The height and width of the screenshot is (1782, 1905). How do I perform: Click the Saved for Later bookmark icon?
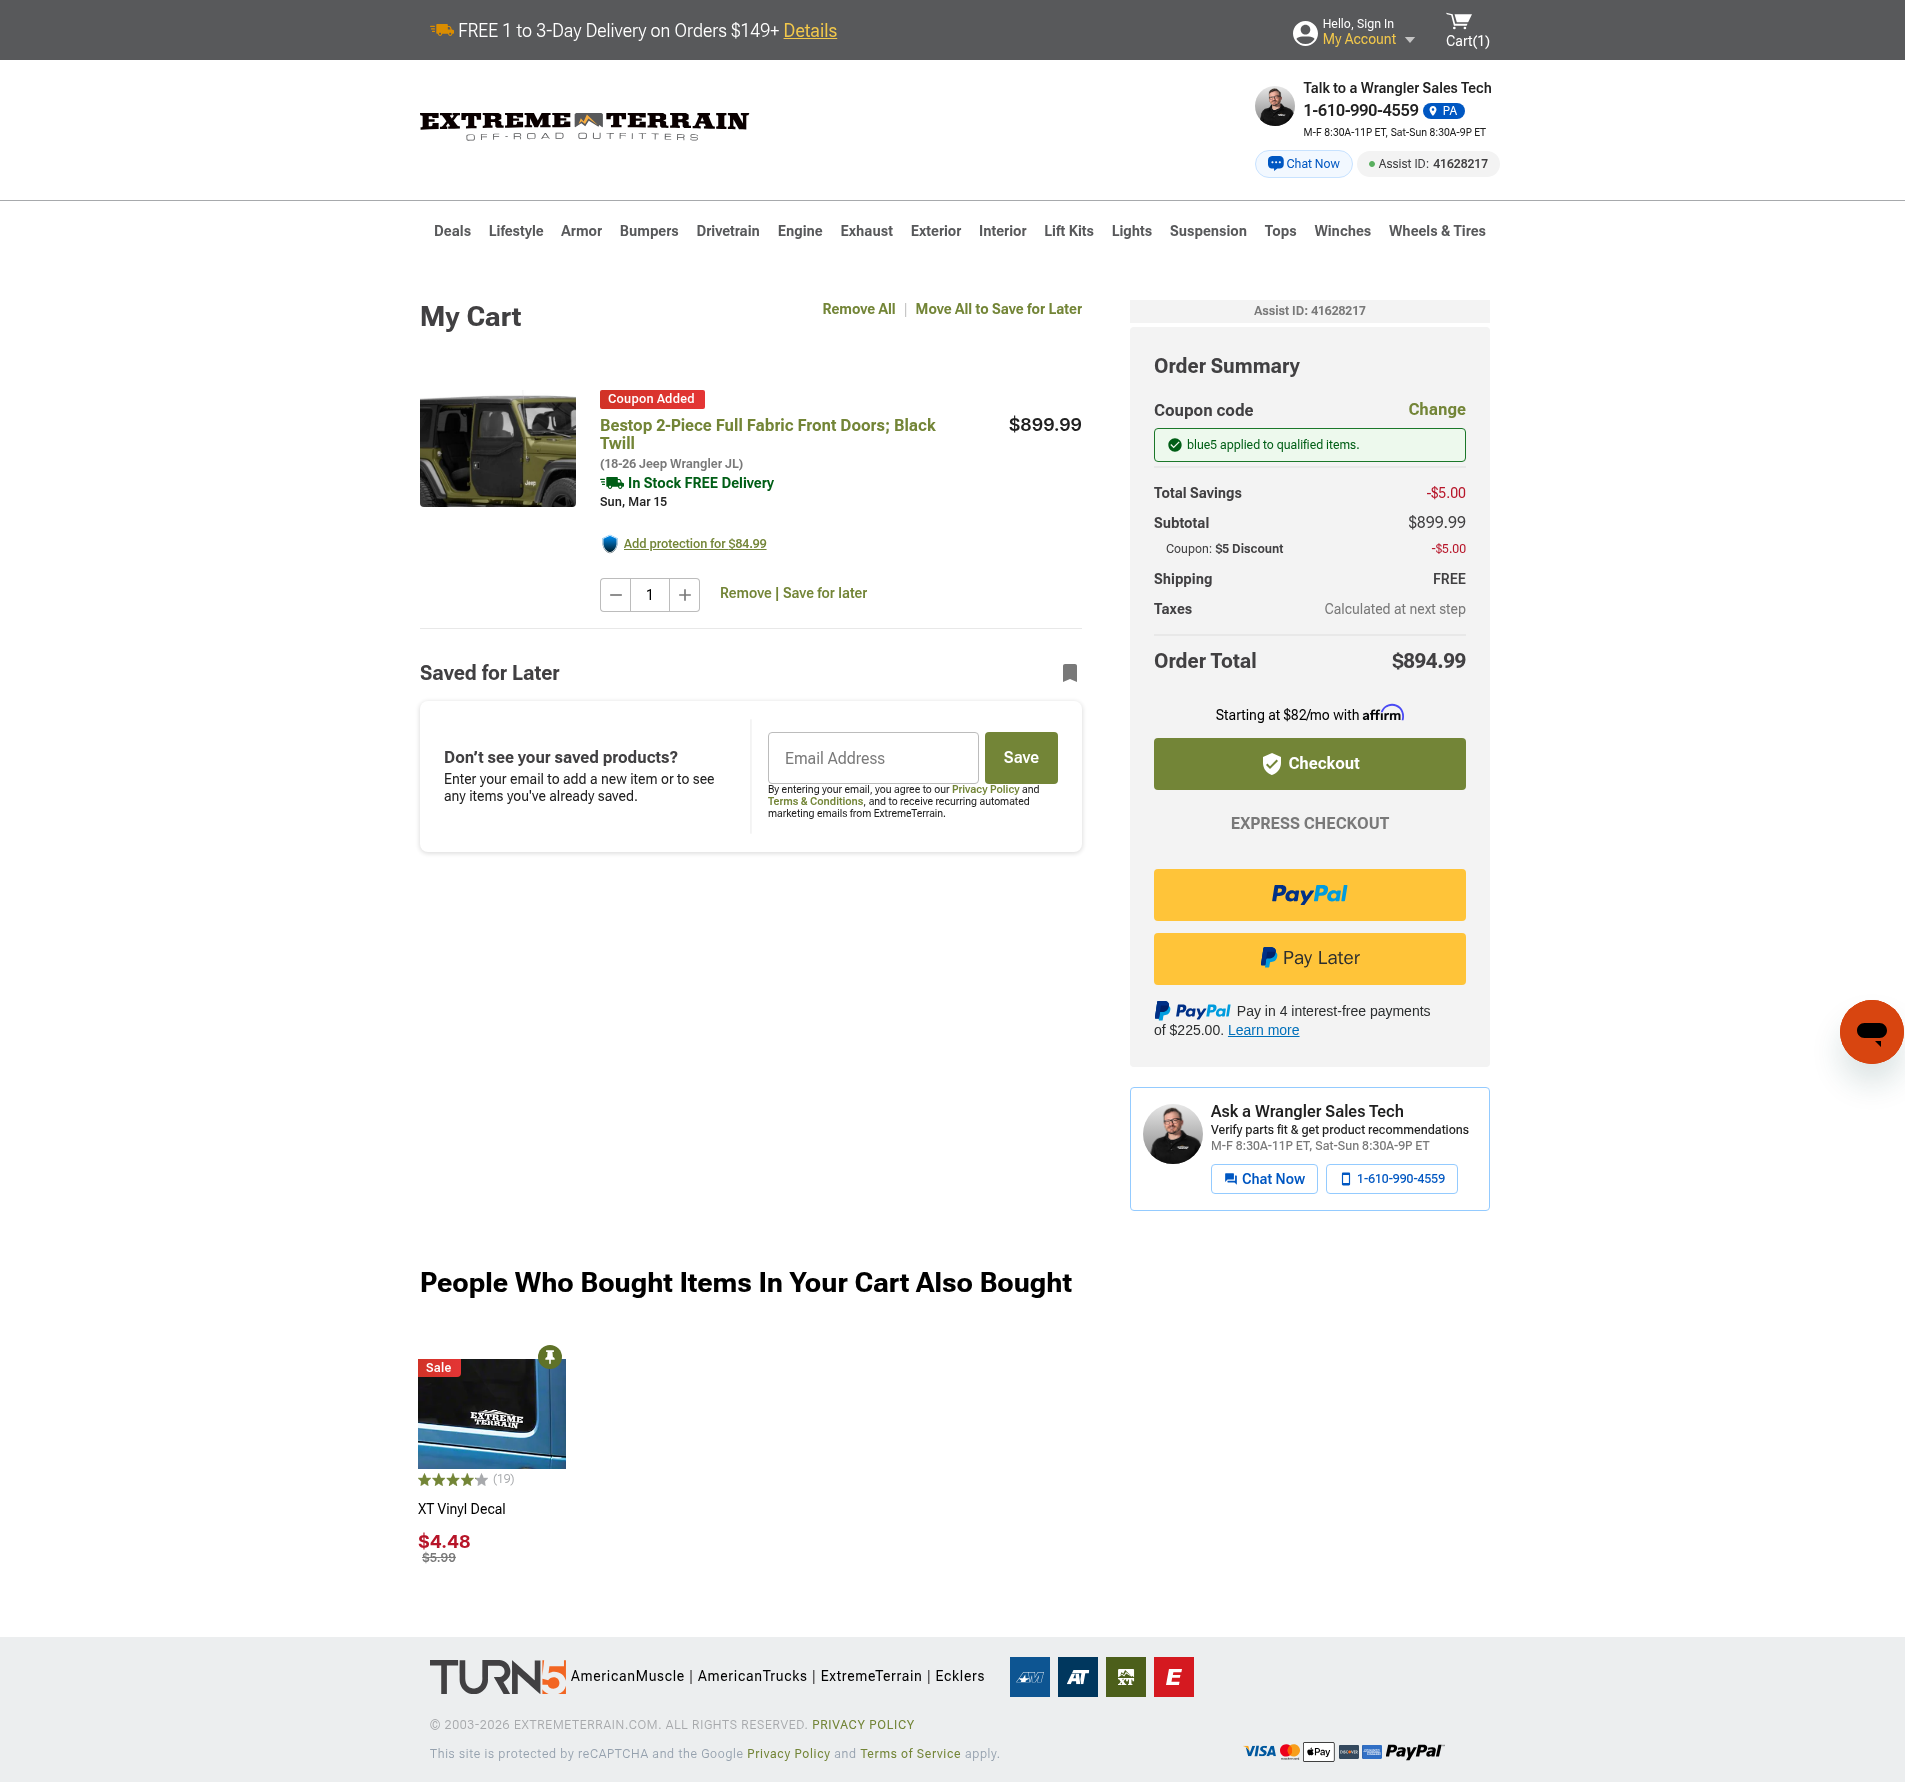(x=1069, y=673)
